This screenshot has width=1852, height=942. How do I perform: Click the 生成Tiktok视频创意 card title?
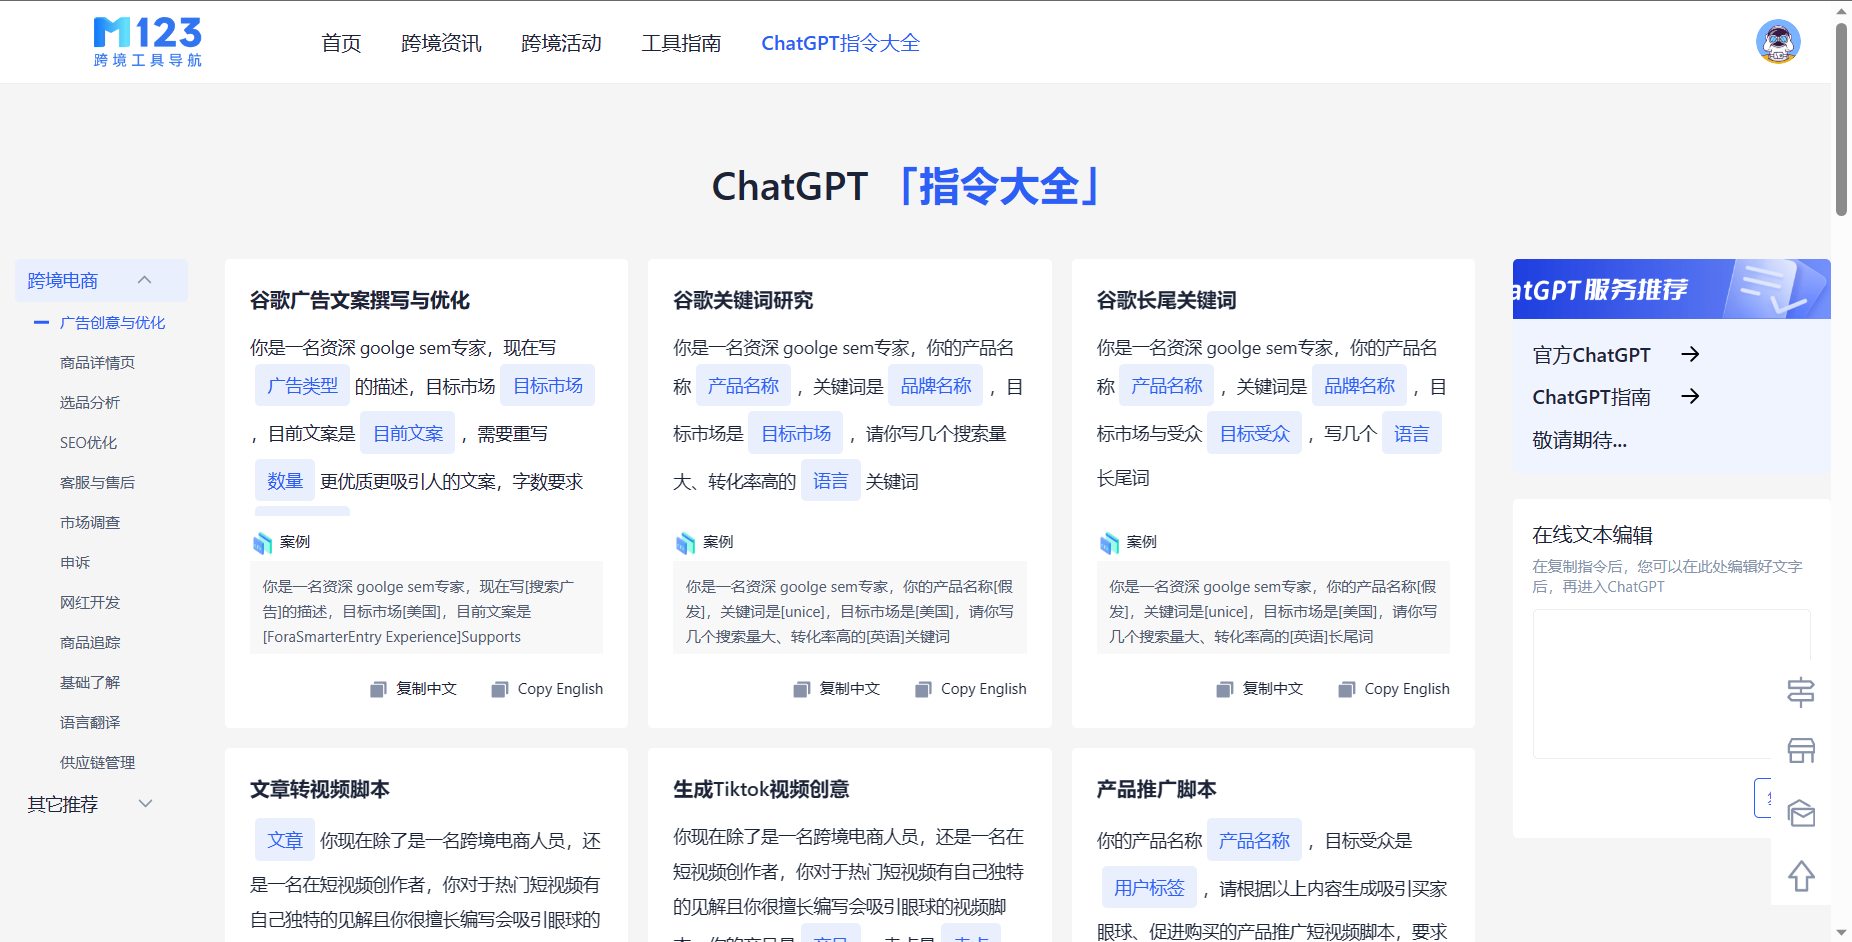click(761, 789)
